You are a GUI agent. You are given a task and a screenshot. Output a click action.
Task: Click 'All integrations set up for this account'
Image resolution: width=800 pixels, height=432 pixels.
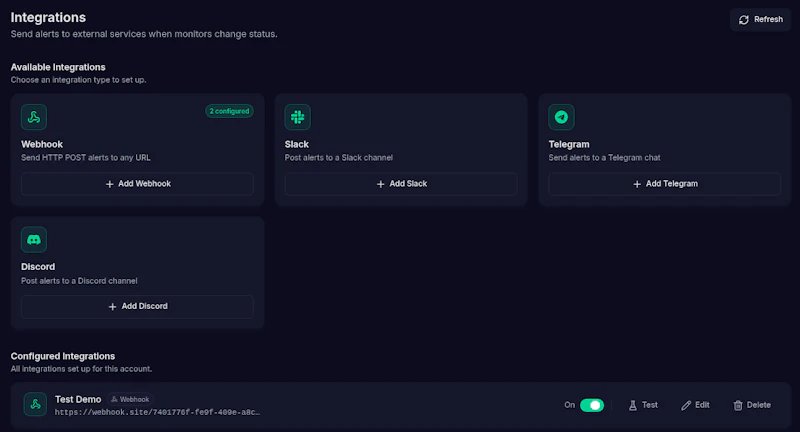[81, 369]
